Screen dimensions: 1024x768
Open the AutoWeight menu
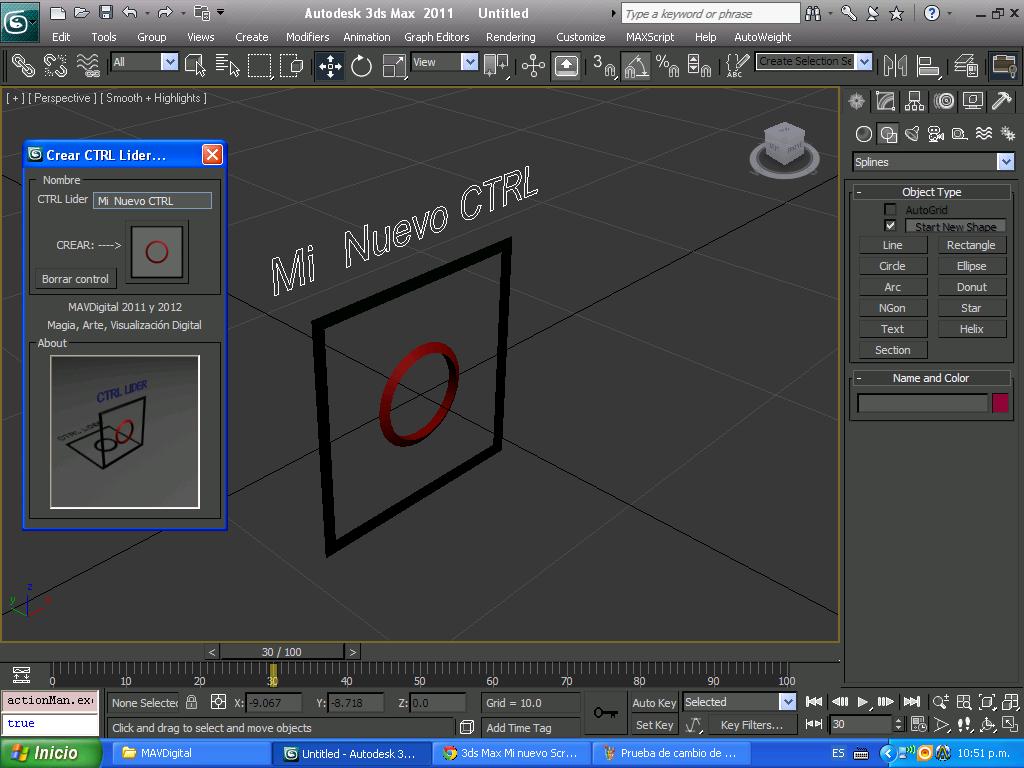(762, 37)
